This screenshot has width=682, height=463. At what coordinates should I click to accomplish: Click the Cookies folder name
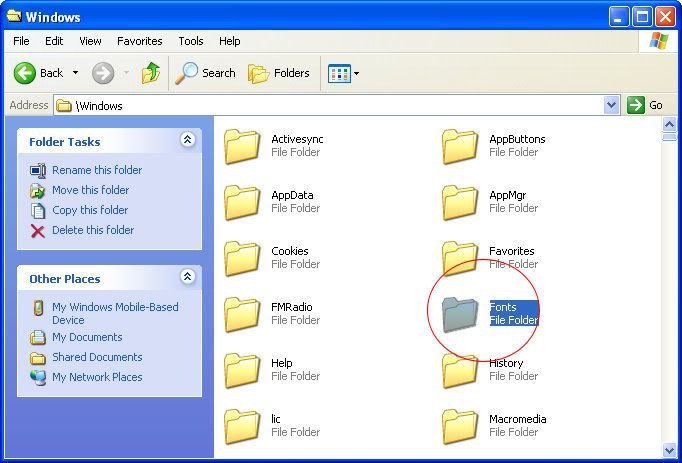(290, 251)
